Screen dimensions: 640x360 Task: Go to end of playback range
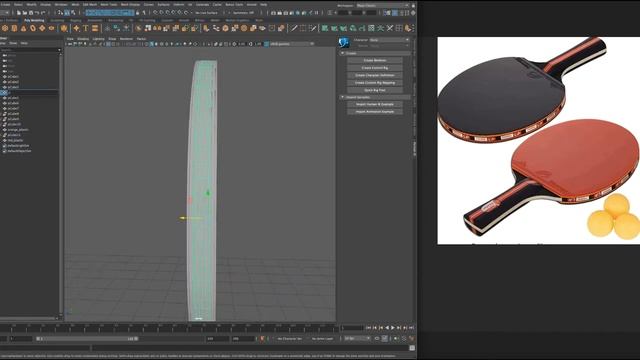click(x=411, y=328)
